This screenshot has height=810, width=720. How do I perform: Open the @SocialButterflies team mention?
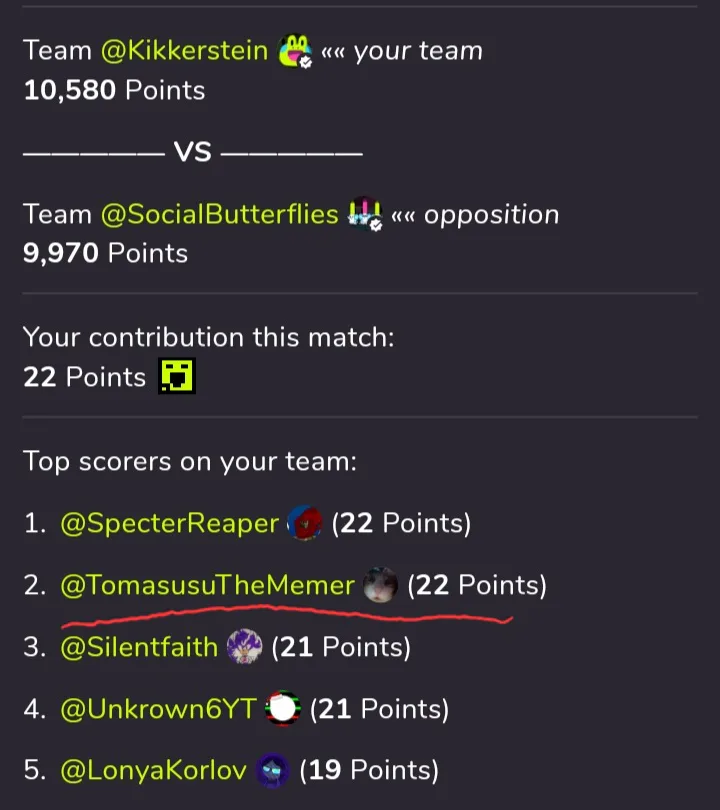click(x=219, y=214)
